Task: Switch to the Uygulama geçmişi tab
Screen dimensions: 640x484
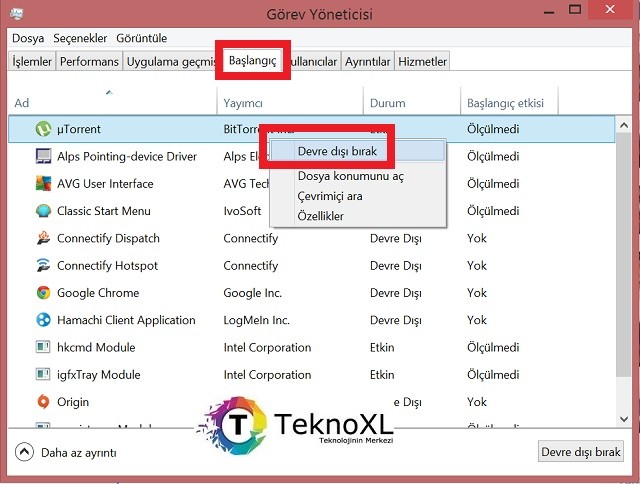Action: click(170, 62)
